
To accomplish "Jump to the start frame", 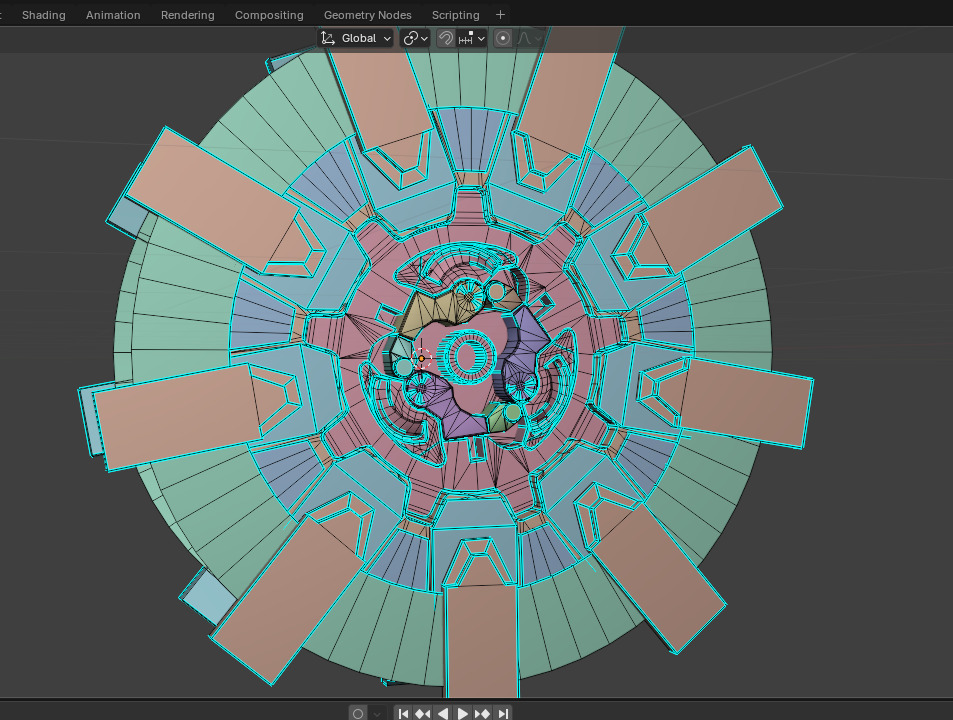I will point(403,713).
